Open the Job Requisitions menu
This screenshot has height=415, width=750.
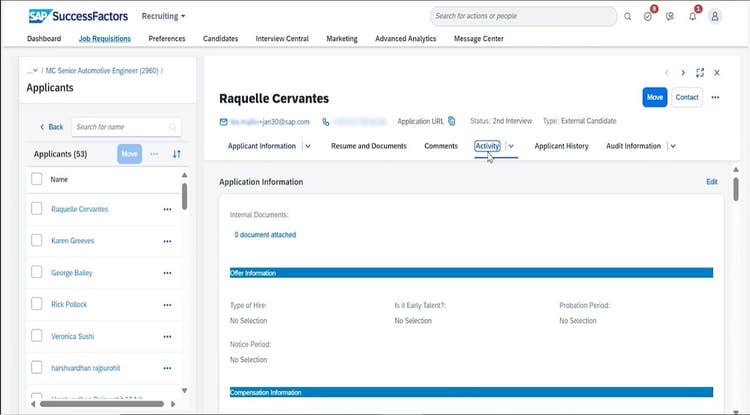pos(105,39)
